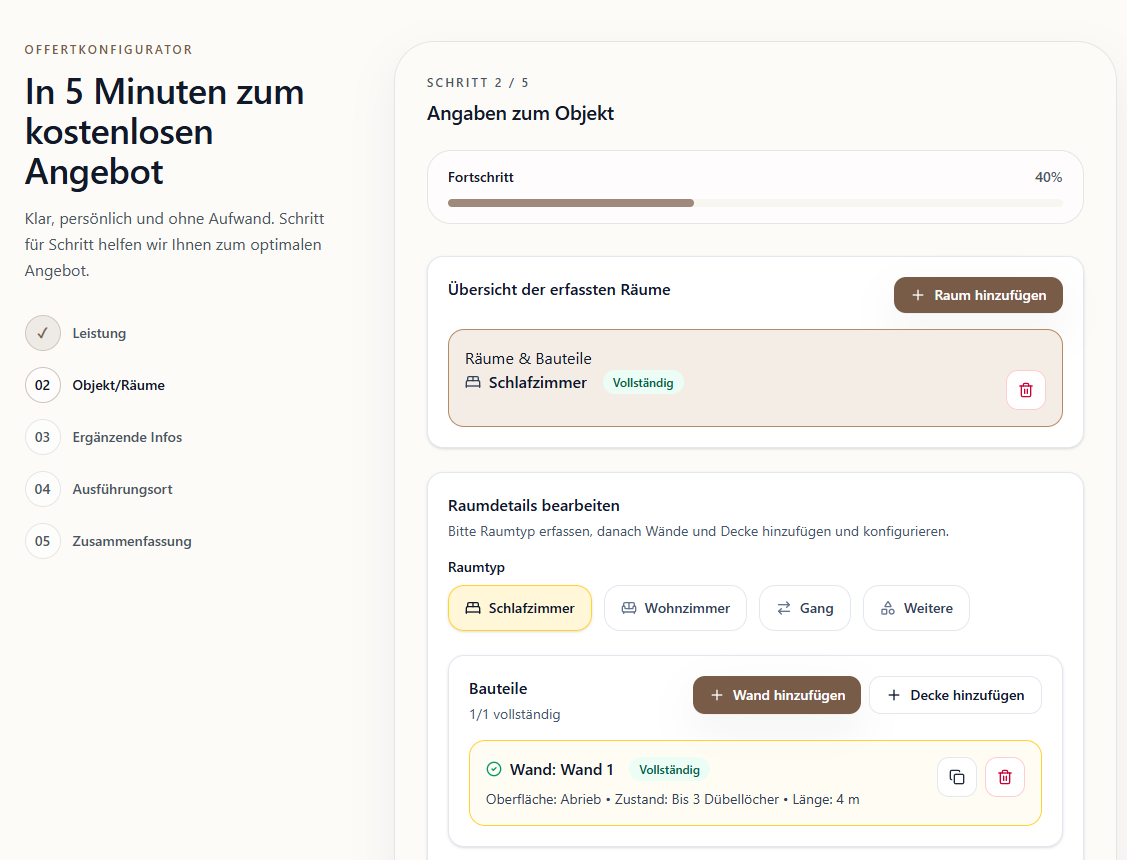Click the 1/1 vollständig status text
This screenshot has height=860, width=1127.
click(x=515, y=714)
